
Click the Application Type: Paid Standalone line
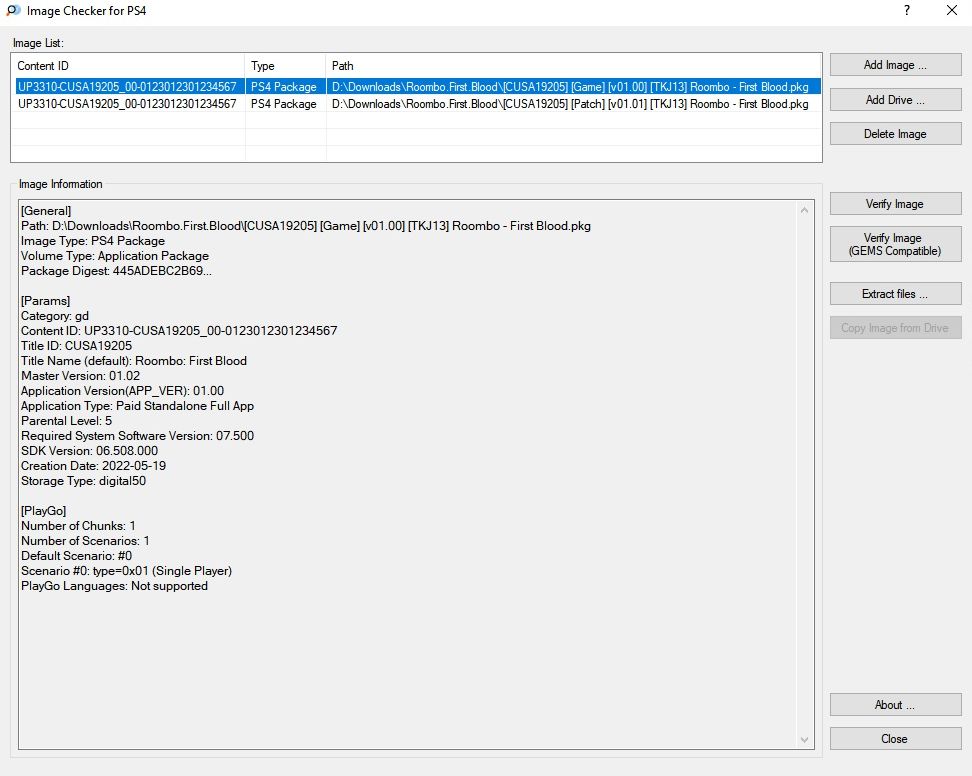click(x=137, y=406)
